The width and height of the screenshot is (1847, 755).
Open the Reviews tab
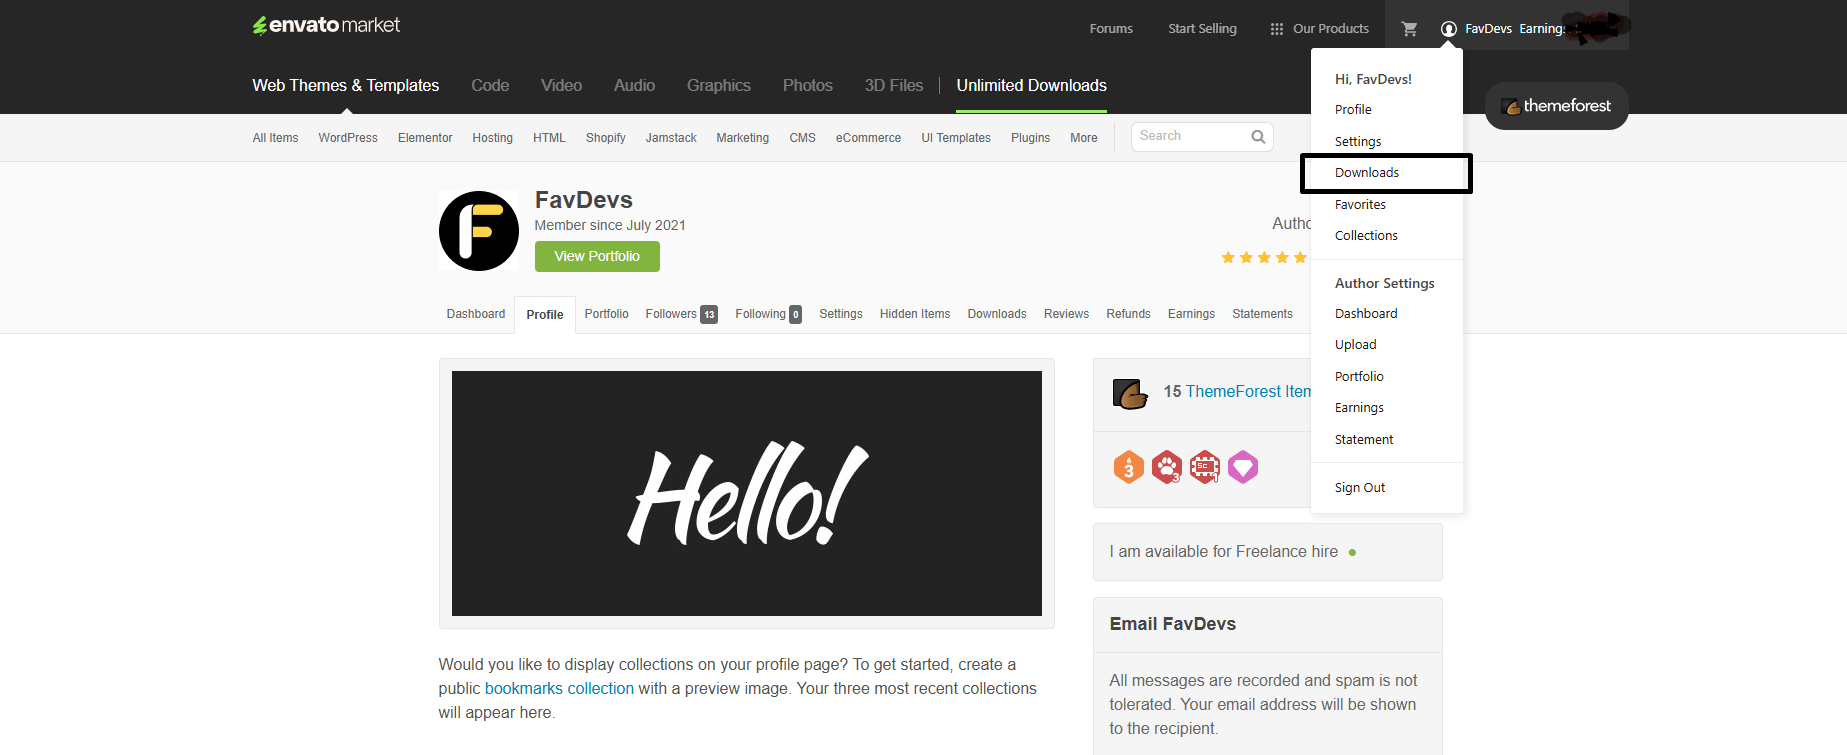pos(1066,314)
